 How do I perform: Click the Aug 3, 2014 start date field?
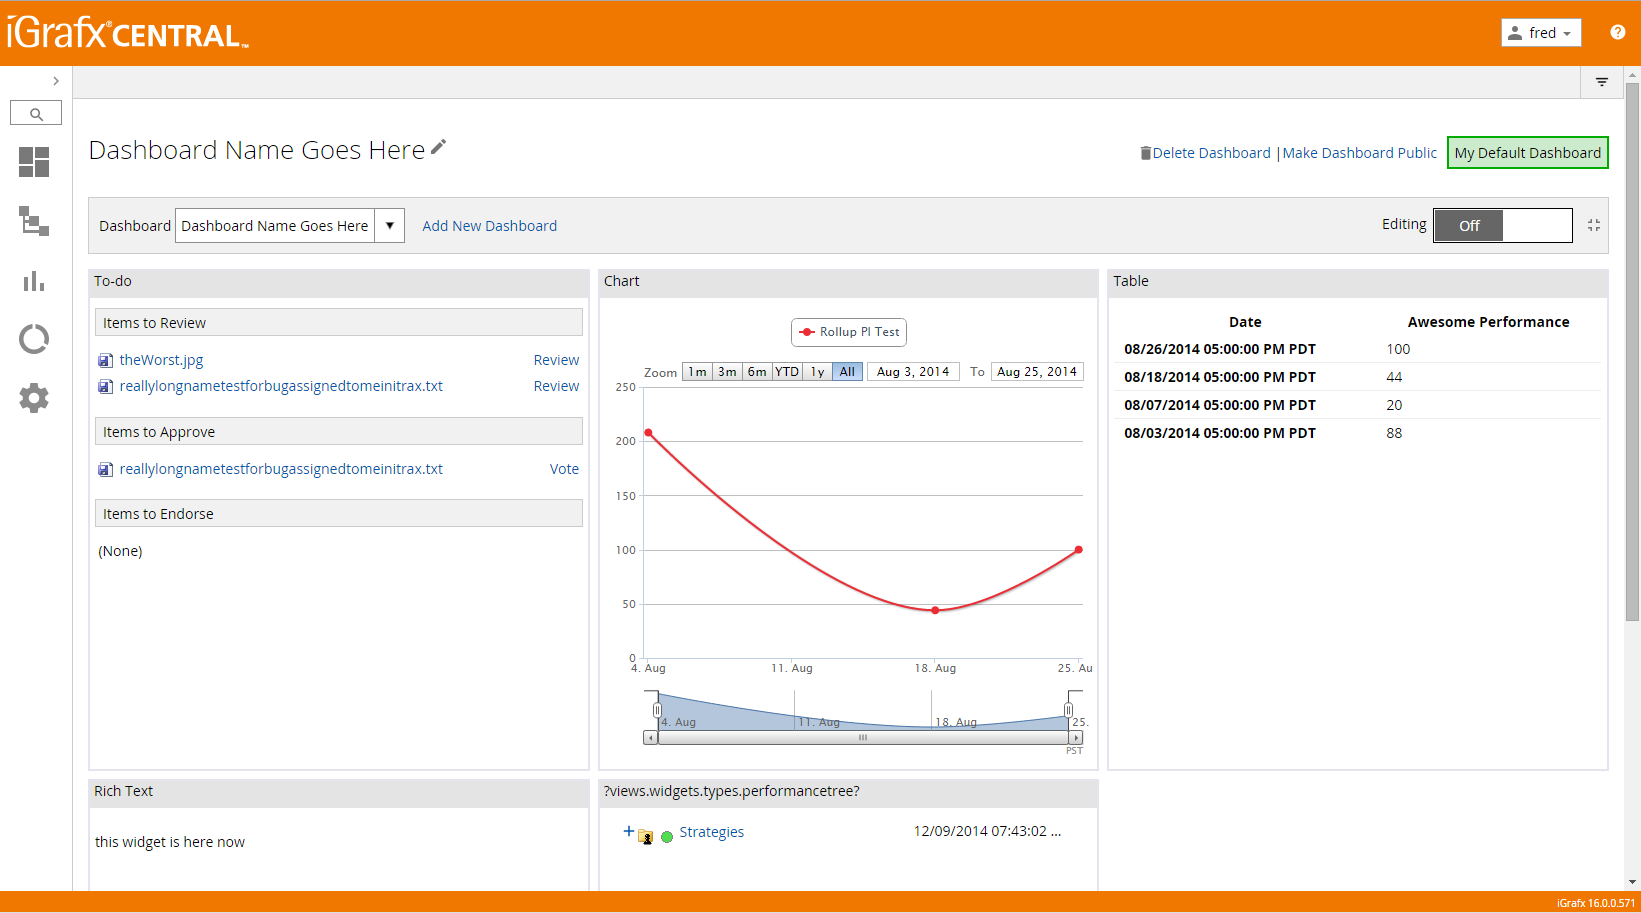click(x=913, y=372)
